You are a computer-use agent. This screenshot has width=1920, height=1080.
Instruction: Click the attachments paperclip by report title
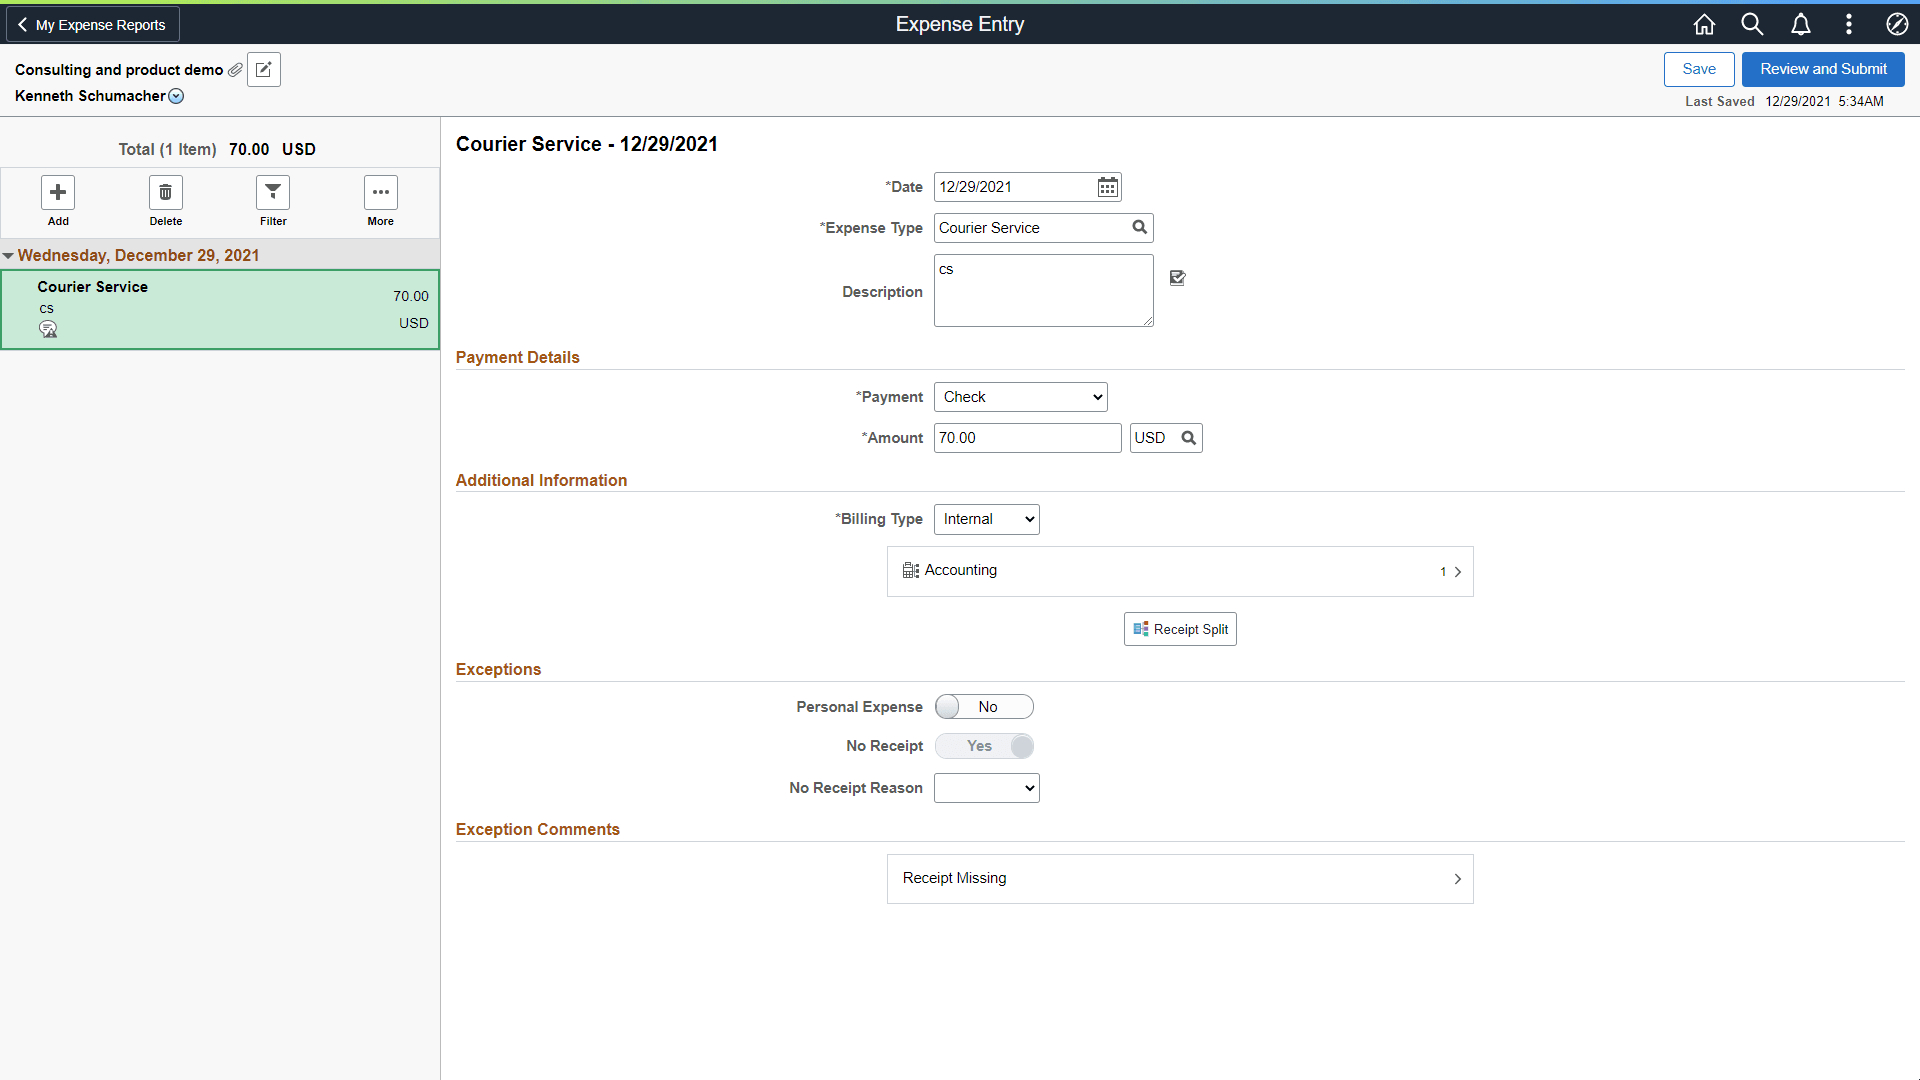click(236, 69)
